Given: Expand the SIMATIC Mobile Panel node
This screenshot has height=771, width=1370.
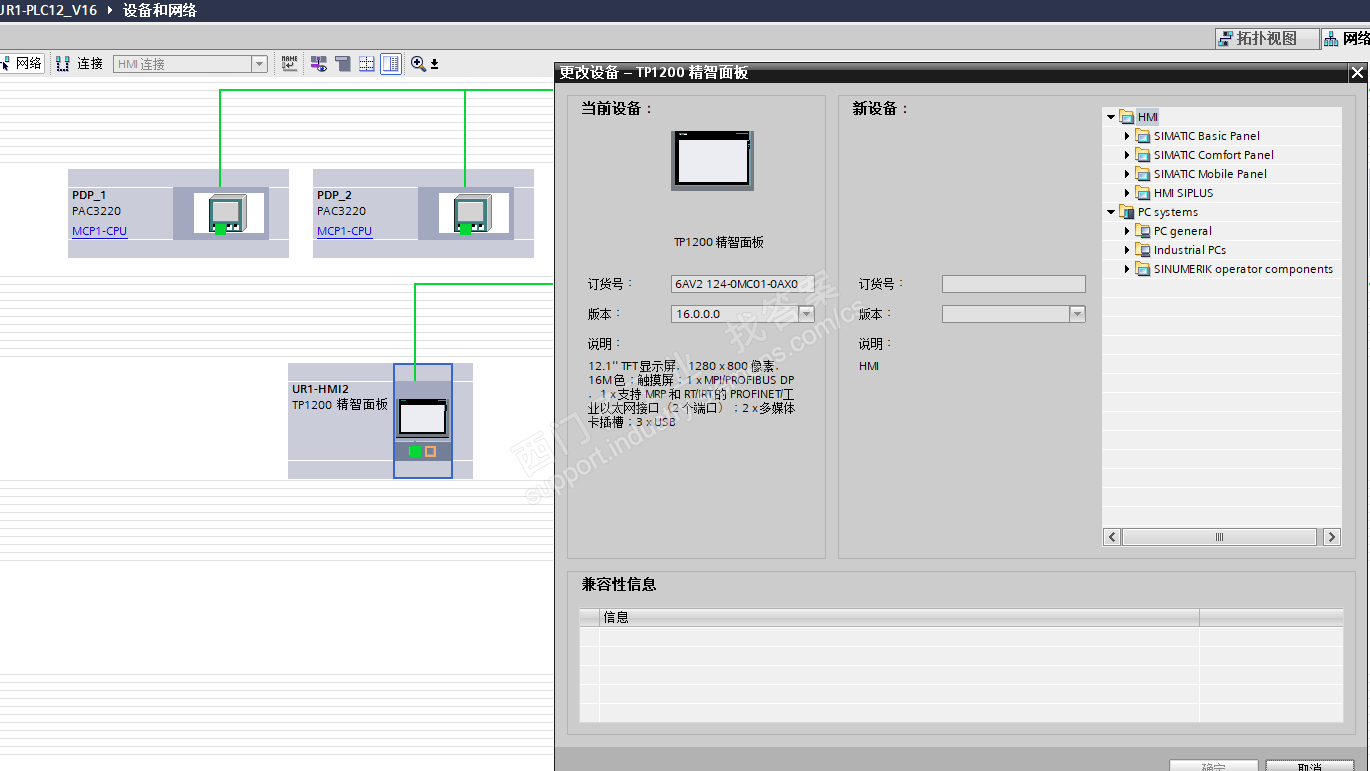Looking at the screenshot, I should (1127, 174).
